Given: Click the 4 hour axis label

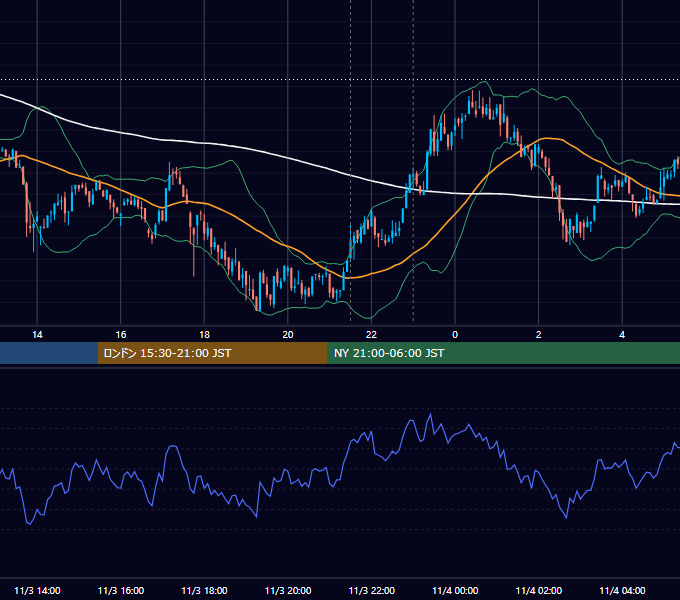Looking at the screenshot, I should [622, 335].
